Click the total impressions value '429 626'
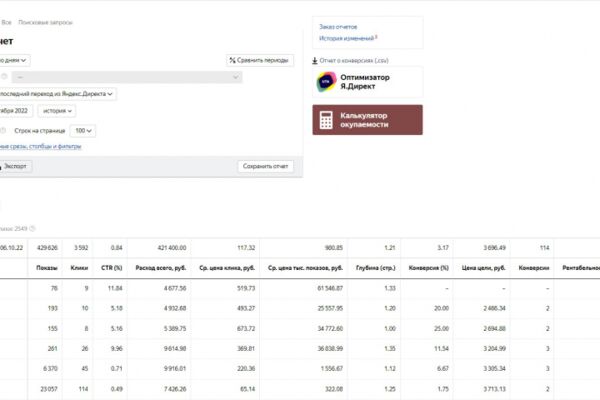This screenshot has height=400, width=600. [47, 248]
